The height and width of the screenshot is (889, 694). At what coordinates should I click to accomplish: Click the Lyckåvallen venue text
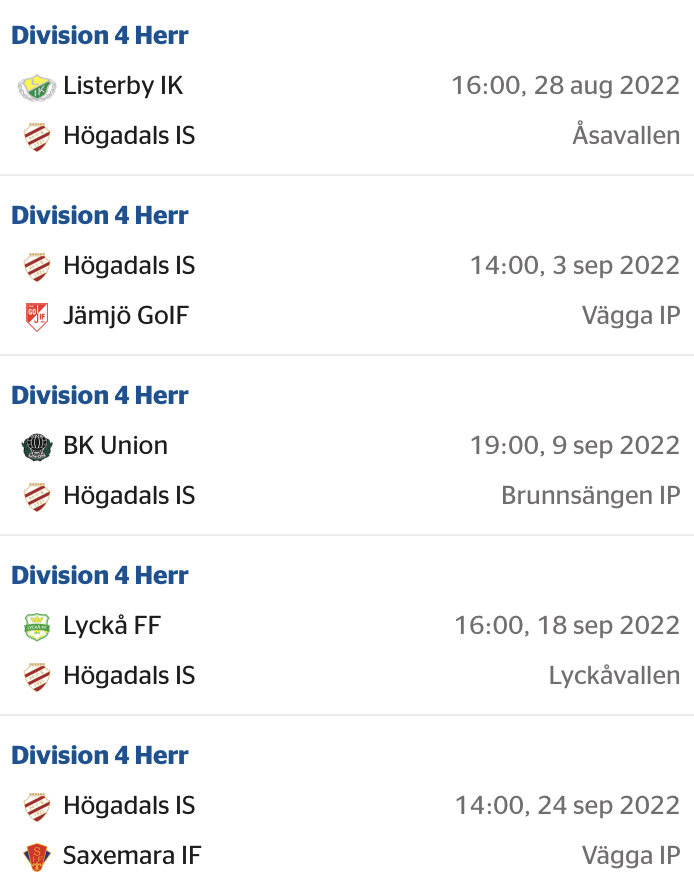pyautogui.click(x=614, y=676)
